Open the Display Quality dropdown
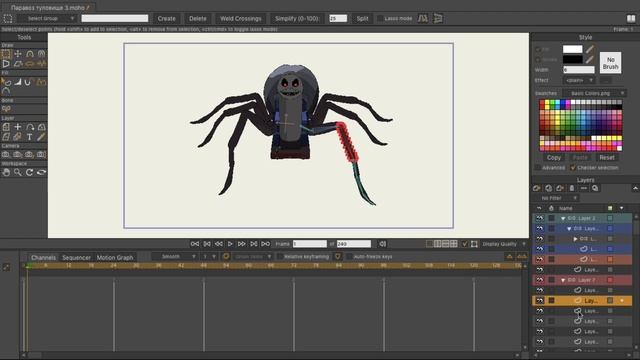This screenshot has height=360, width=640. (504, 244)
